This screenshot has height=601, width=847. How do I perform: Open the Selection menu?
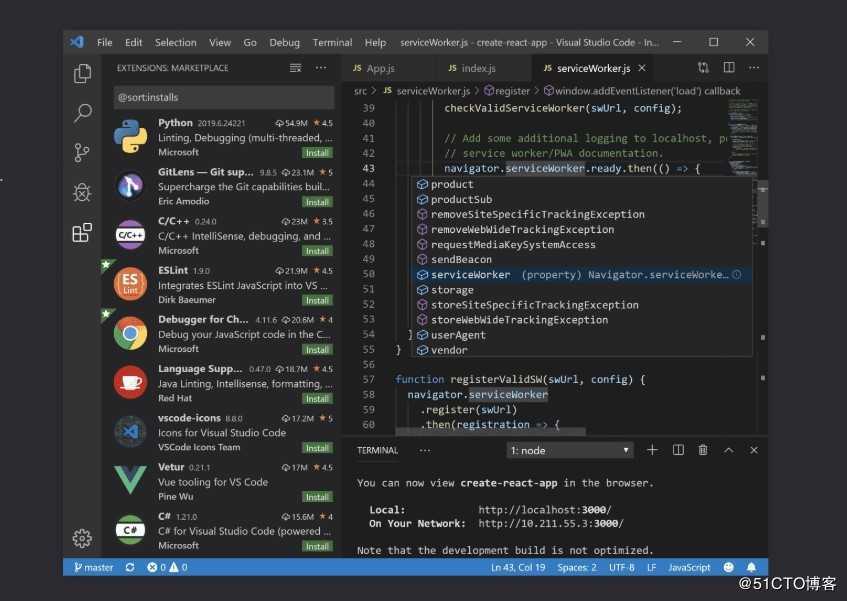coord(176,42)
